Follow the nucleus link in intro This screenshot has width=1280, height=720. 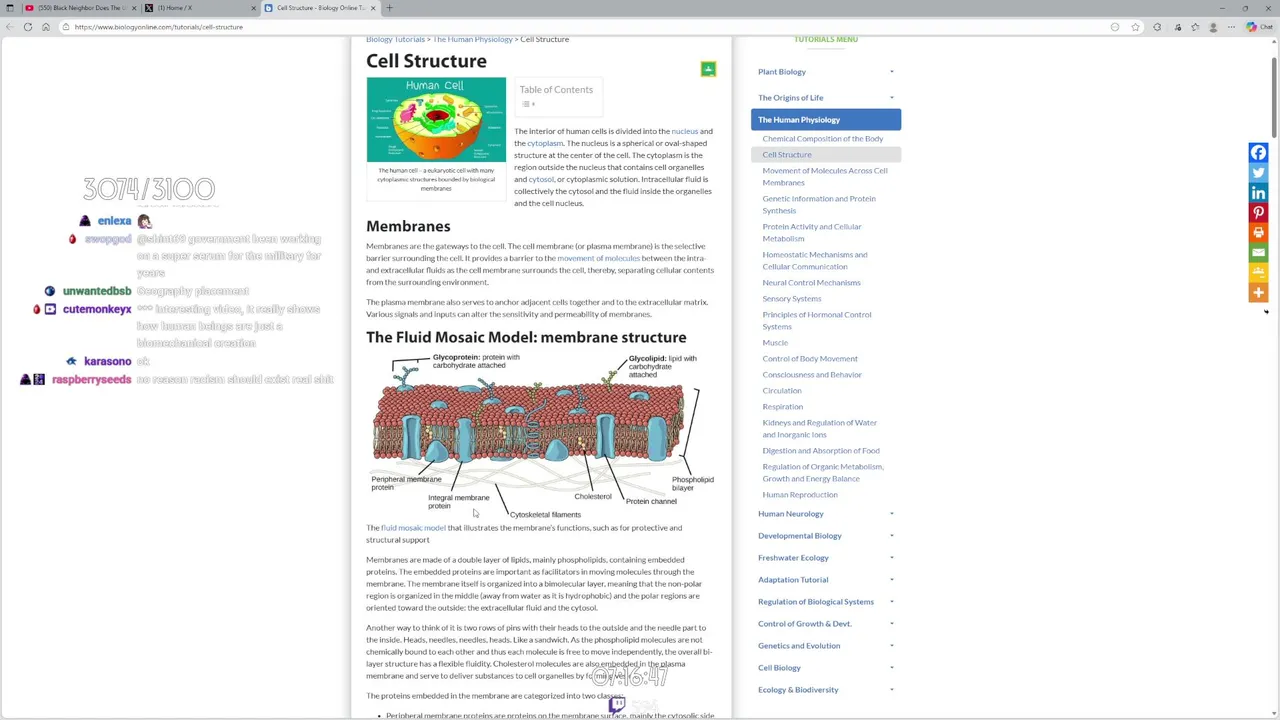684,132
